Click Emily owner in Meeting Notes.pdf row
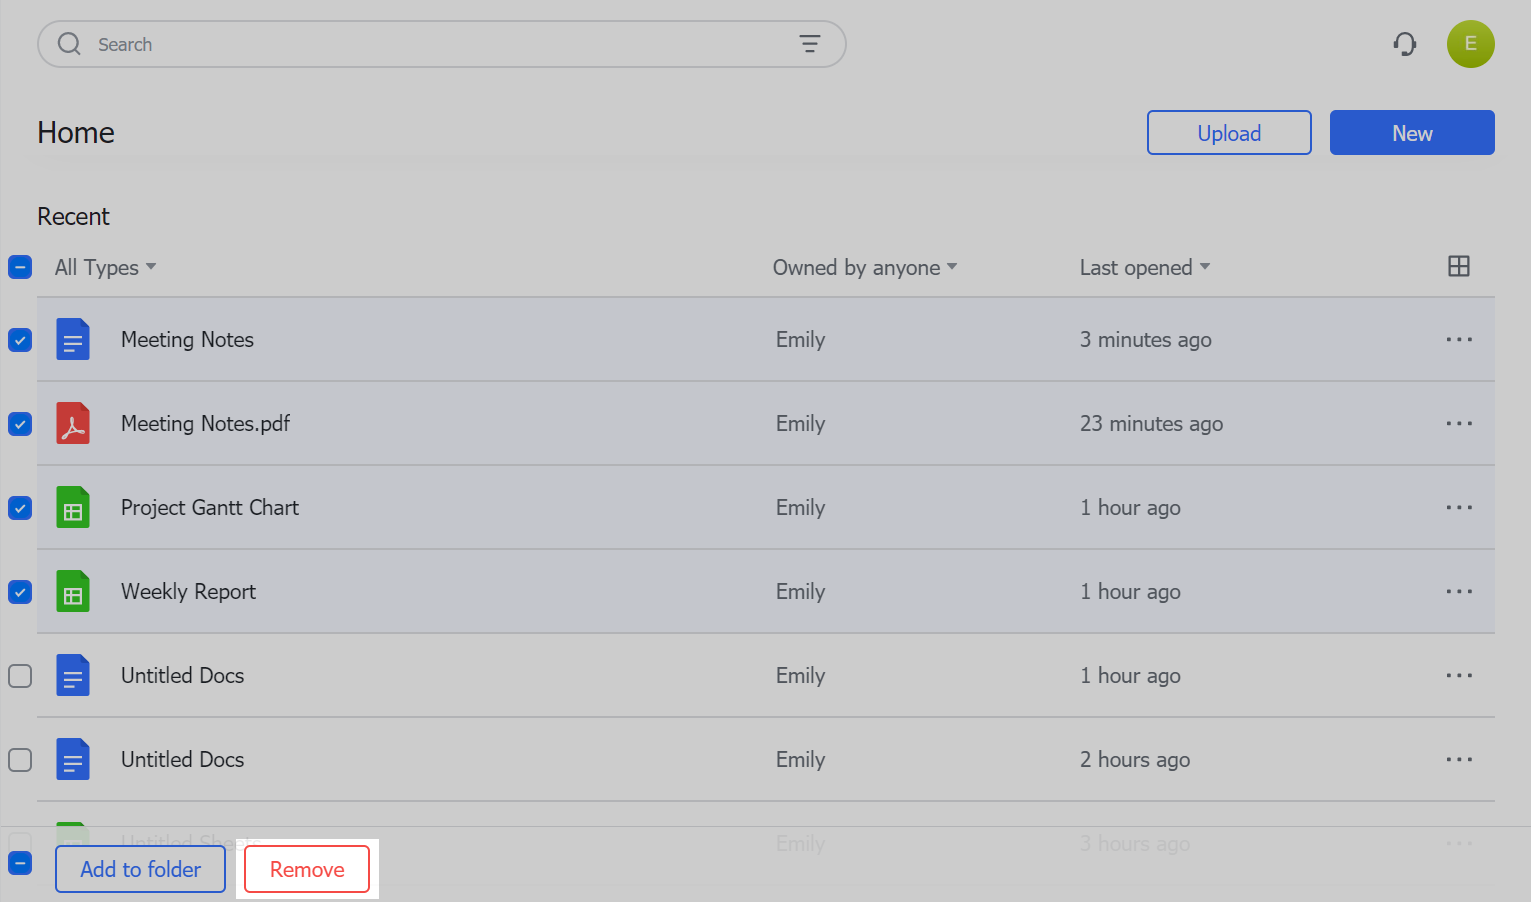 coord(800,423)
